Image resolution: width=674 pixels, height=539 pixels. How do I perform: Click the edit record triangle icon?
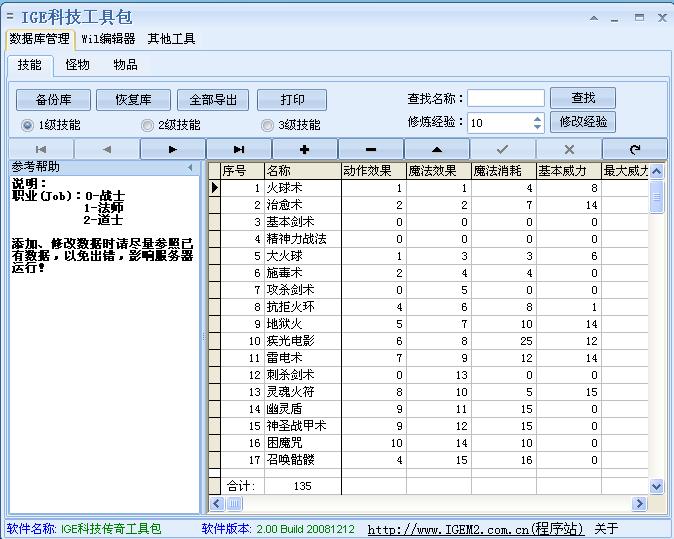coord(436,149)
